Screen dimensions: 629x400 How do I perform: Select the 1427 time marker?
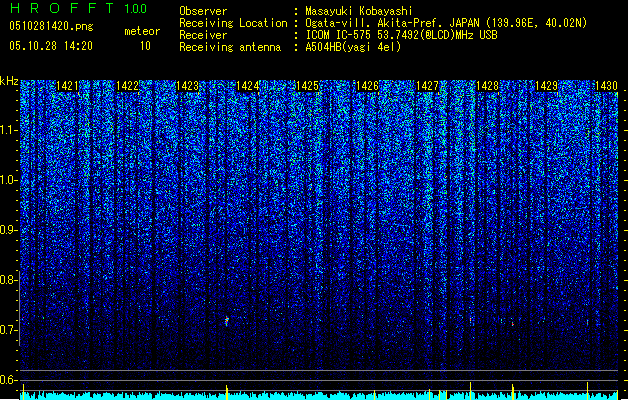coord(427,86)
